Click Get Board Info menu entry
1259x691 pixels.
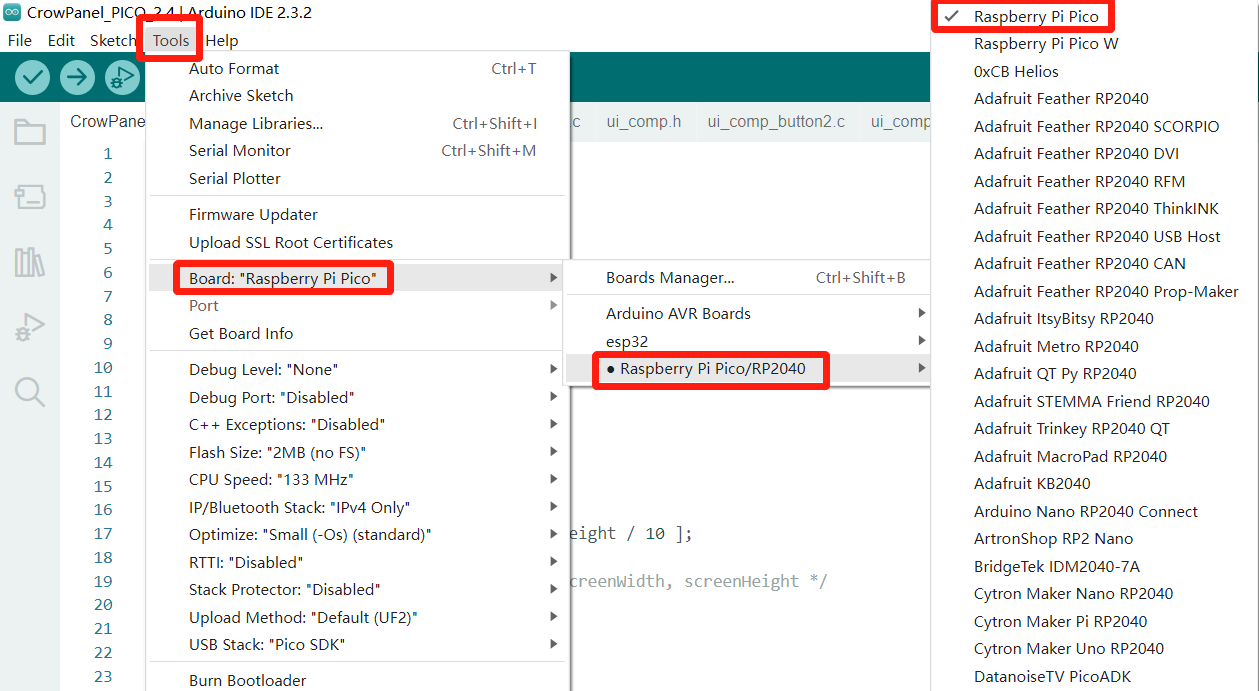[359, 334]
